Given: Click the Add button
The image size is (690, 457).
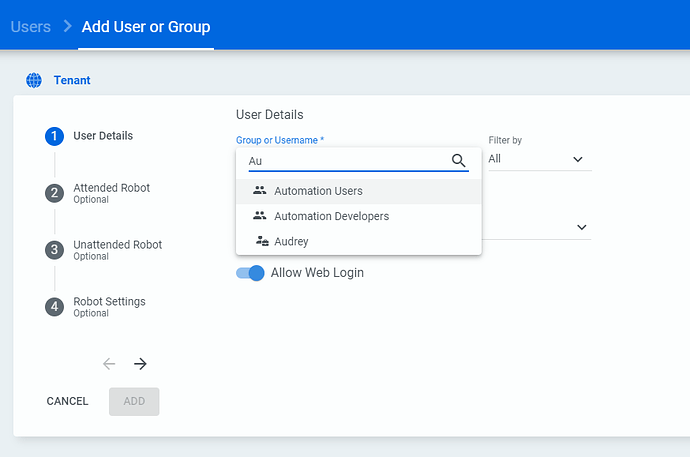Looking at the screenshot, I should pos(134,401).
